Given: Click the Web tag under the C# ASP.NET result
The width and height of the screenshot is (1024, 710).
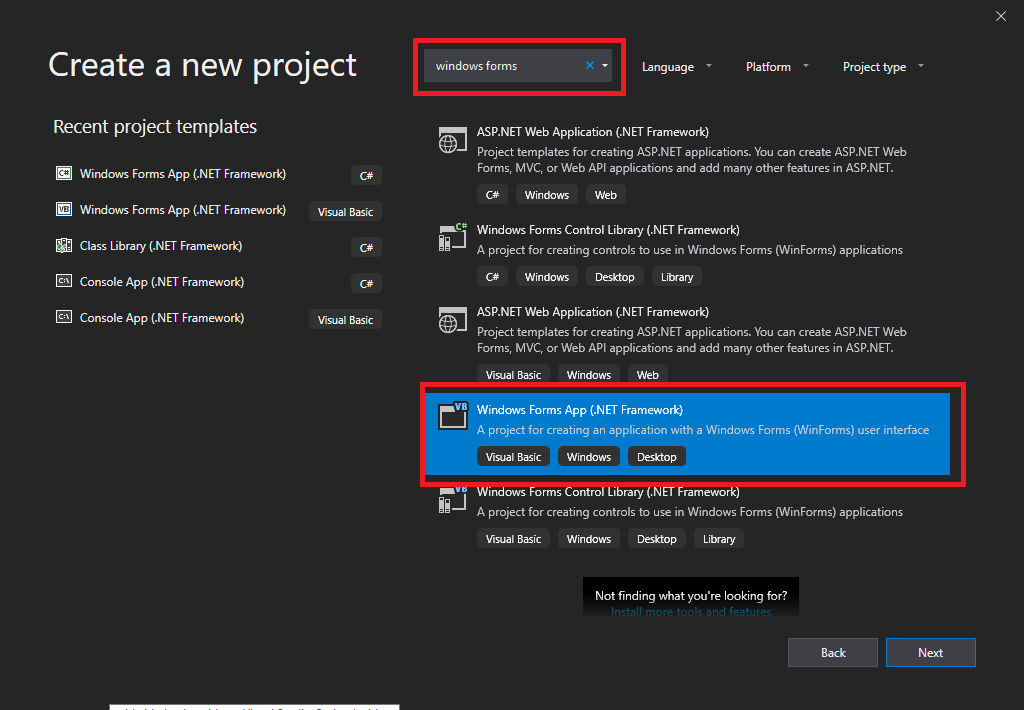Looking at the screenshot, I should click(605, 195).
